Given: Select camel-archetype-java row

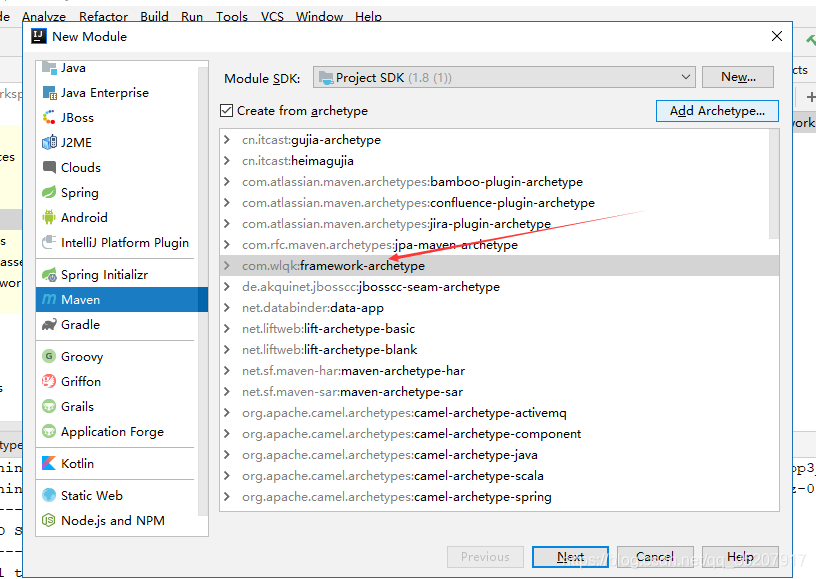Looking at the screenshot, I should click(x=499, y=455).
